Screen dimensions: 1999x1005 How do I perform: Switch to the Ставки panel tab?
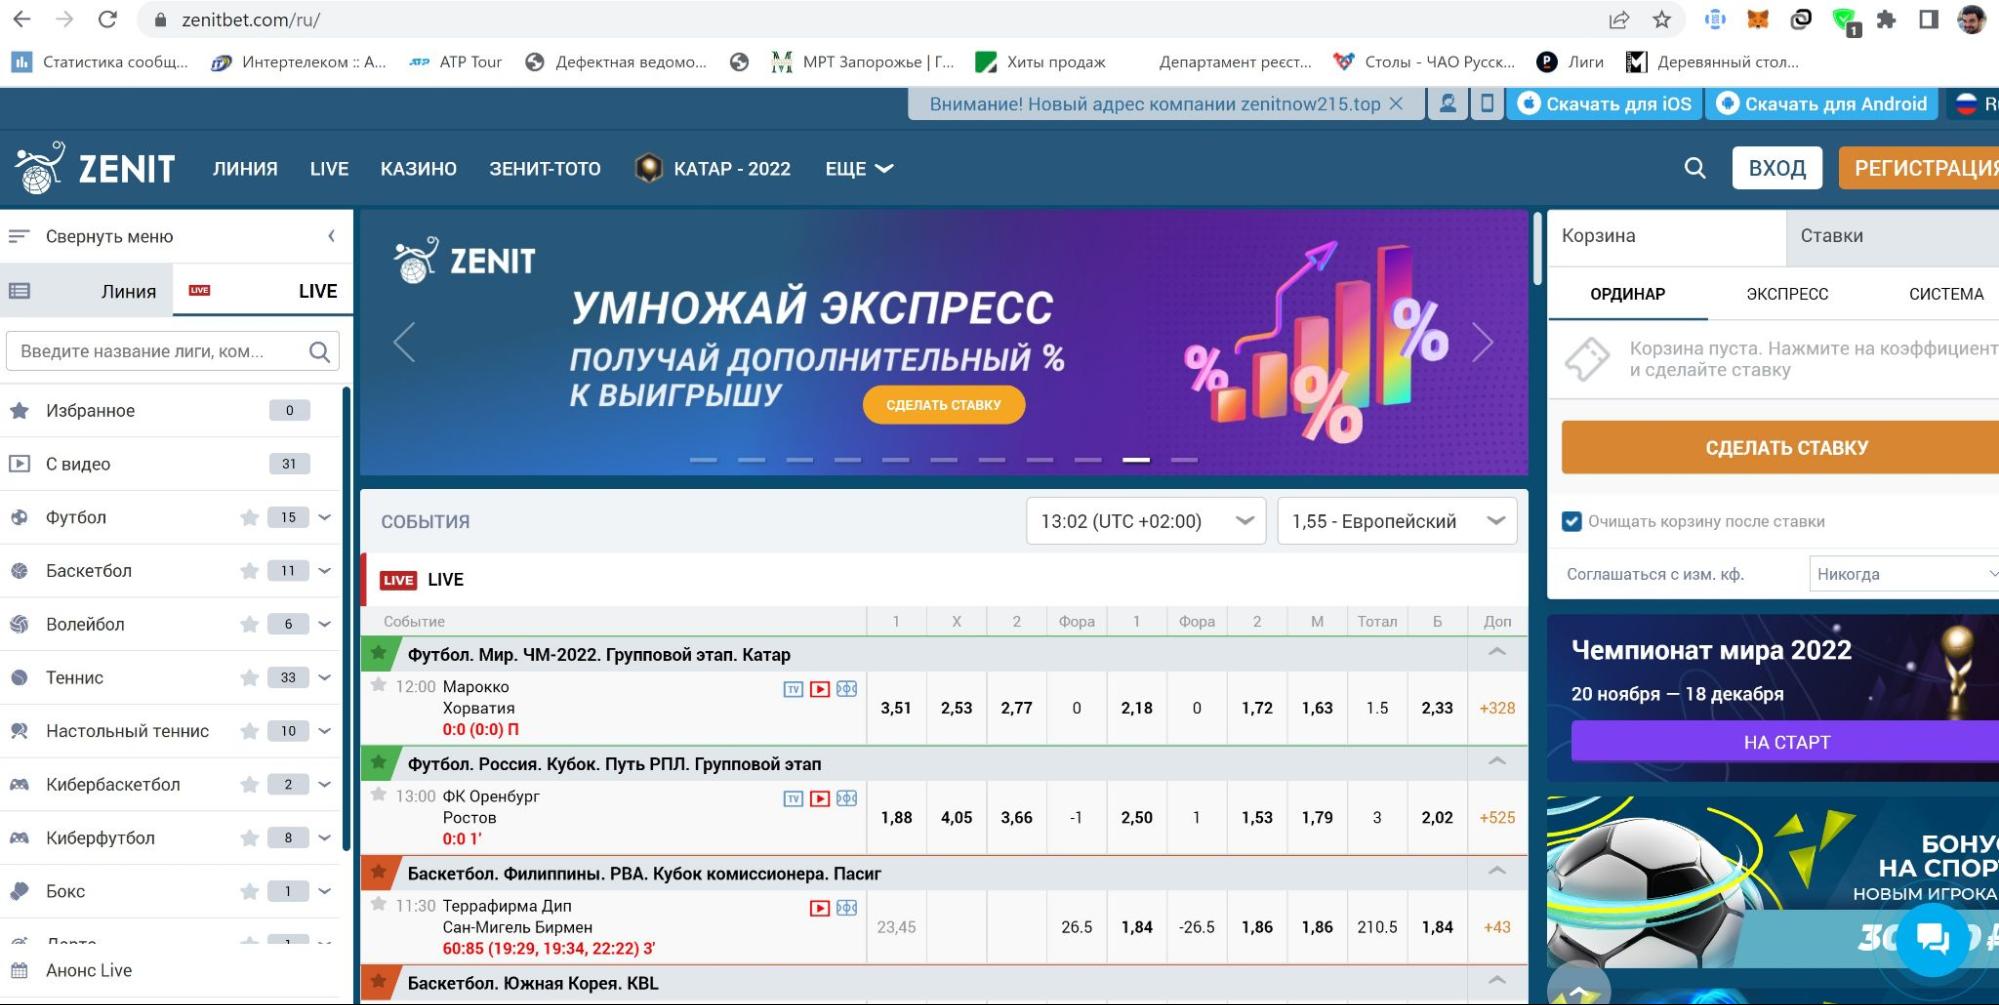point(1892,236)
